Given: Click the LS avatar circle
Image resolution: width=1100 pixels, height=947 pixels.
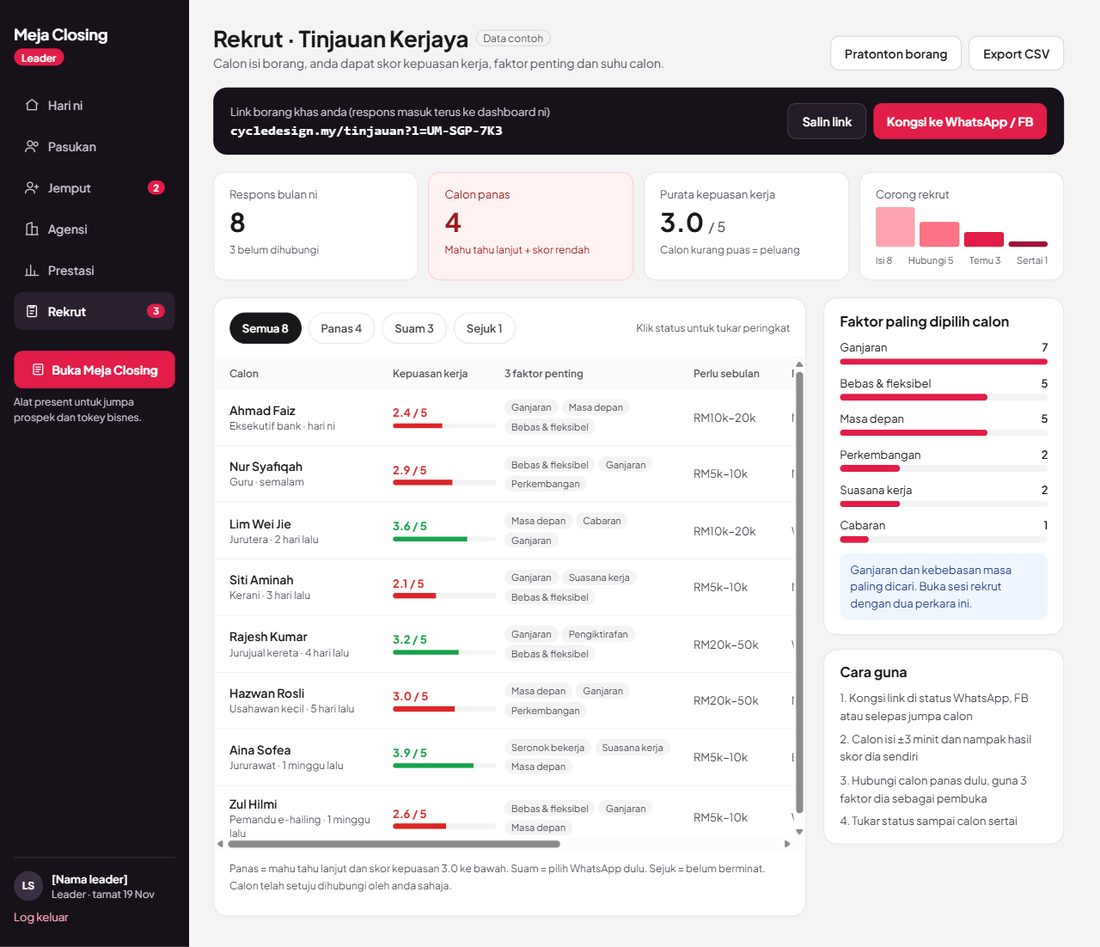Looking at the screenshot, I should pos(28,886).
